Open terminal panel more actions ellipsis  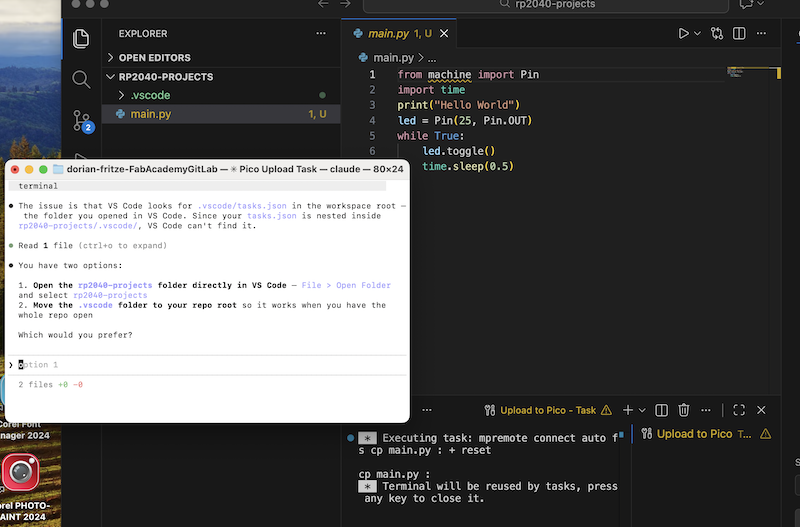tap(706, 410)
